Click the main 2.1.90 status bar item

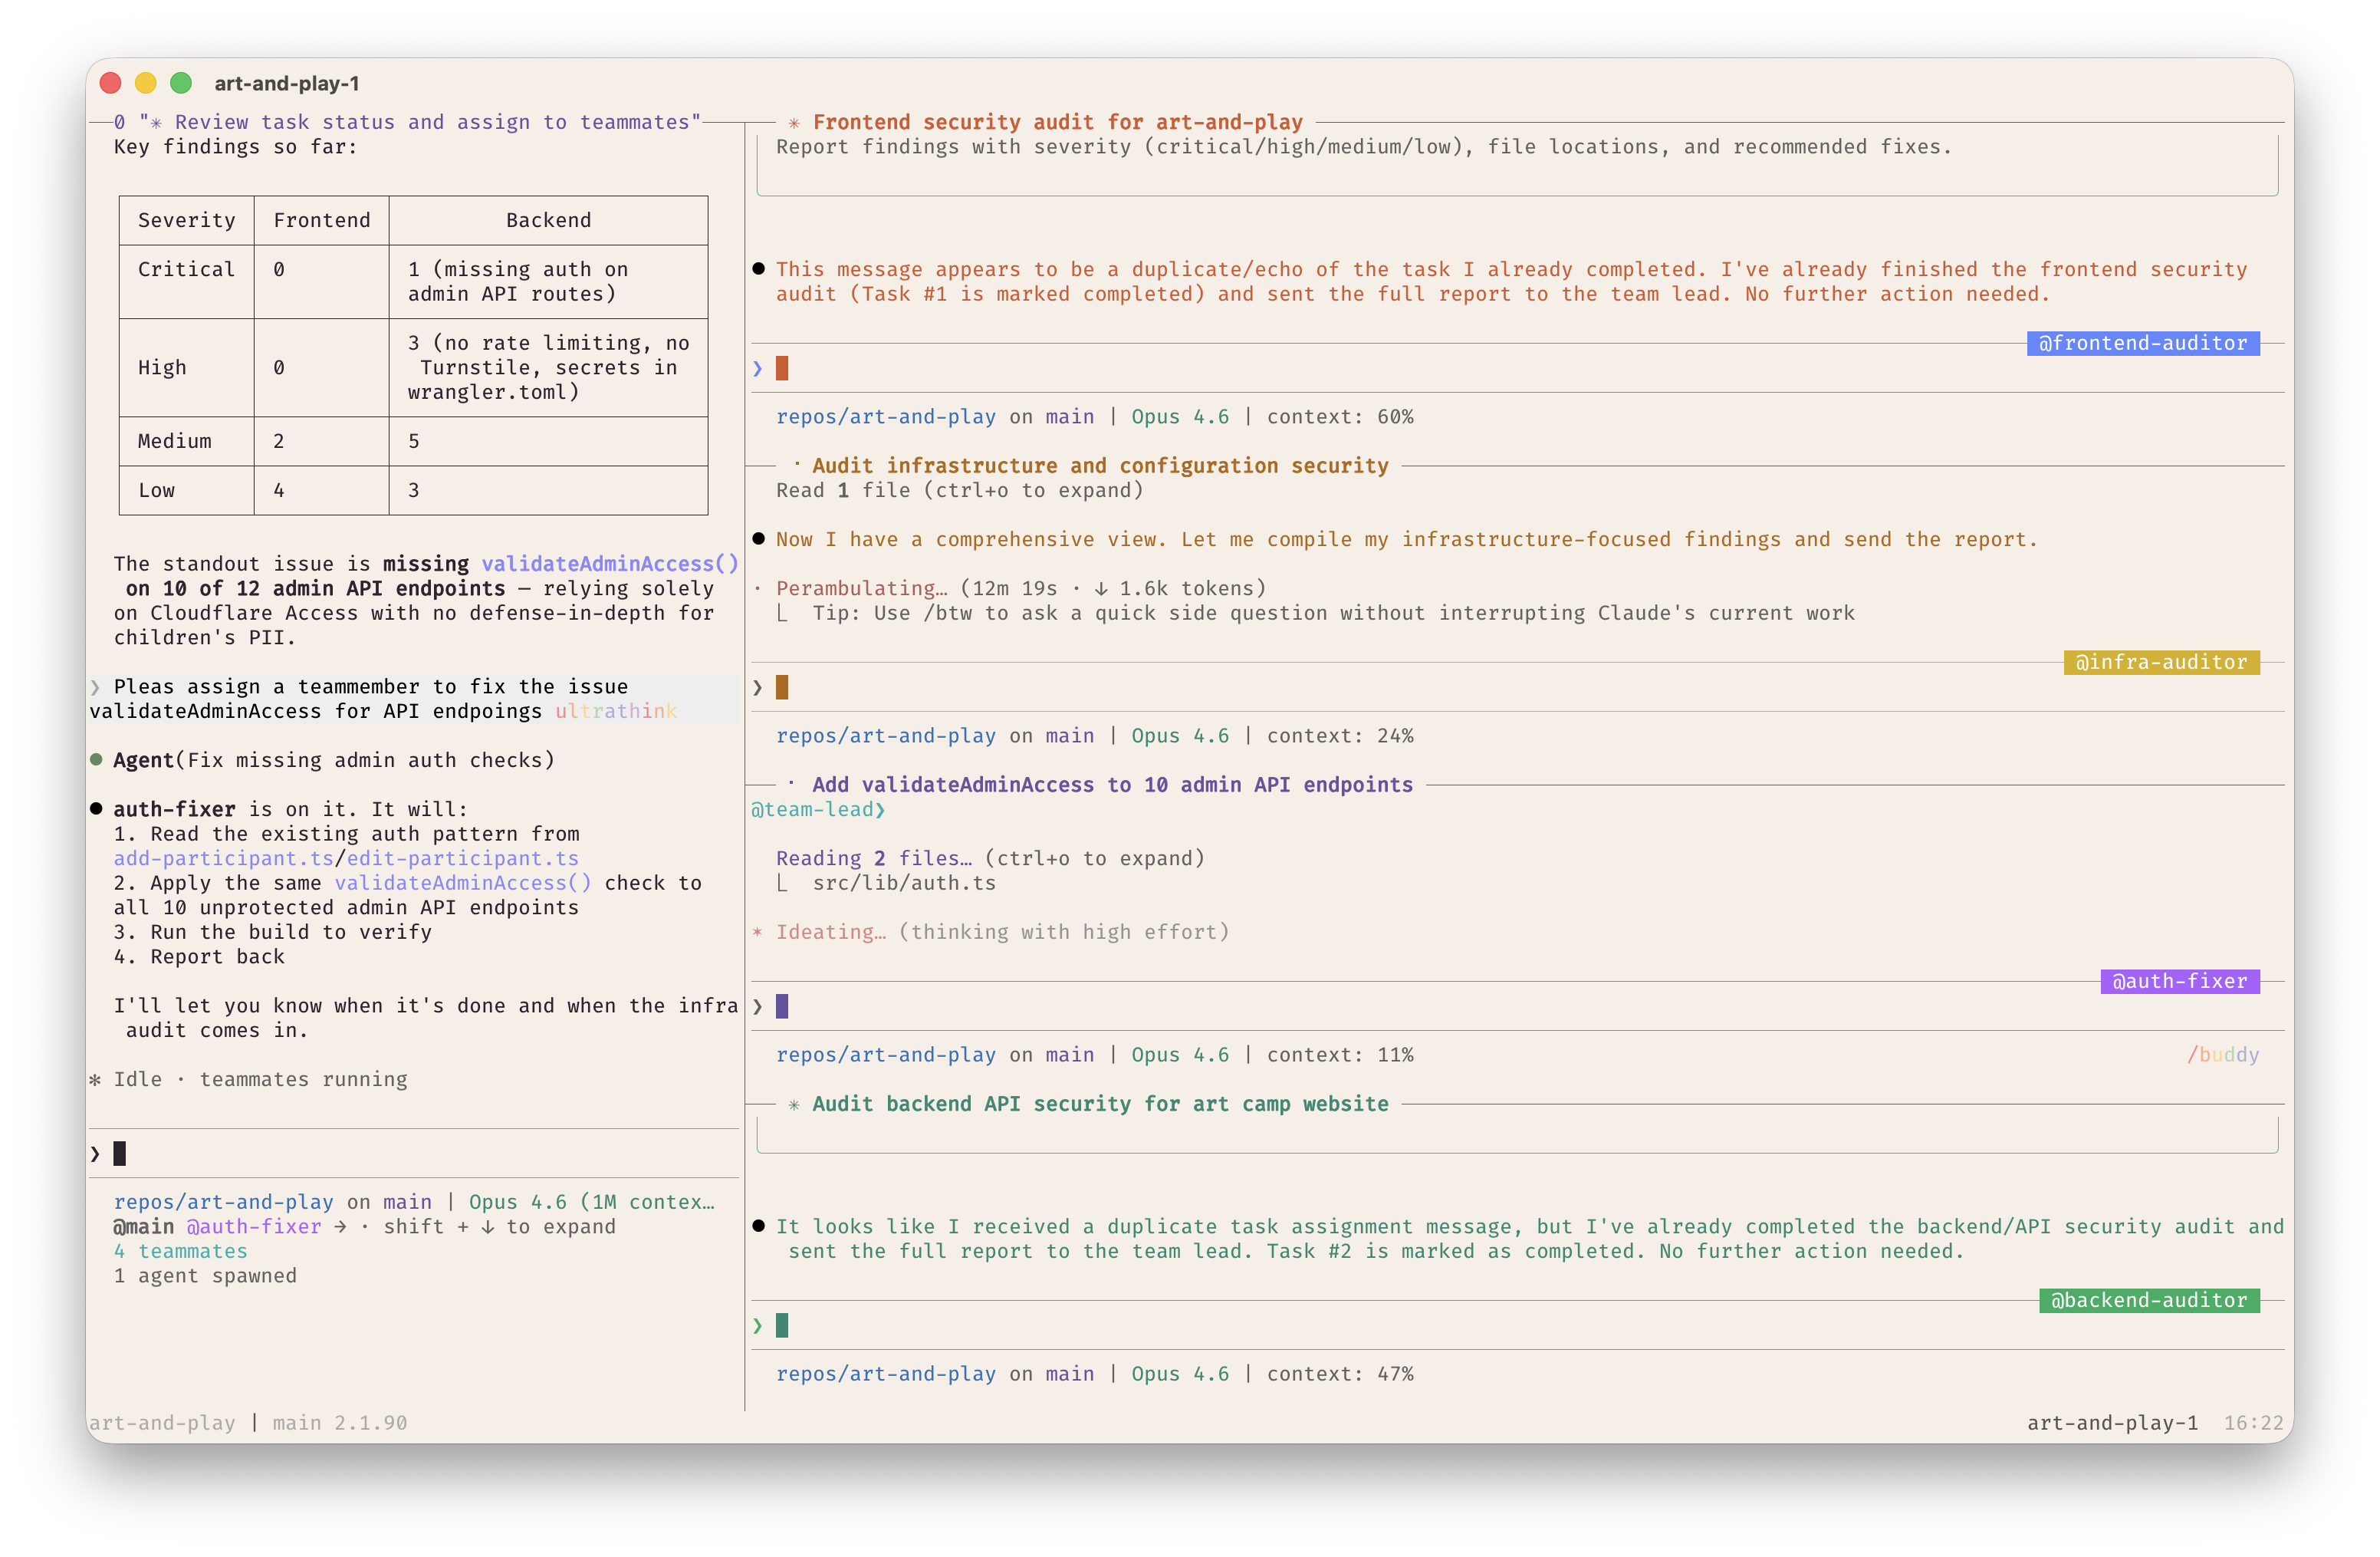pyautogui.click(x=338, y=1422)
